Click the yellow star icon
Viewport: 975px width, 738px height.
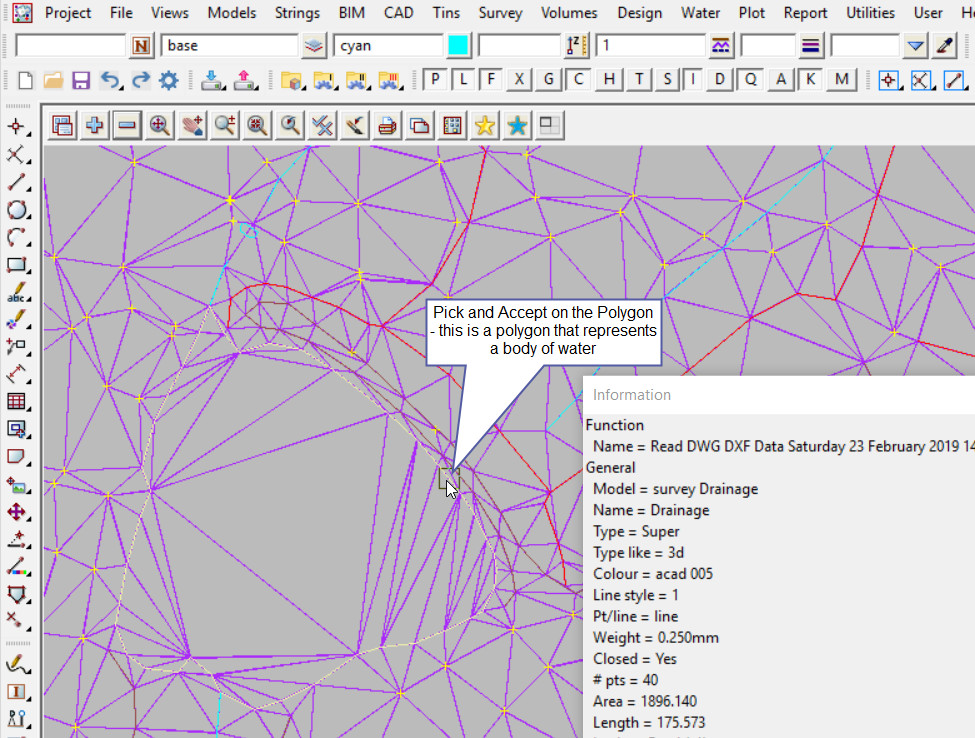coord(485,125)
